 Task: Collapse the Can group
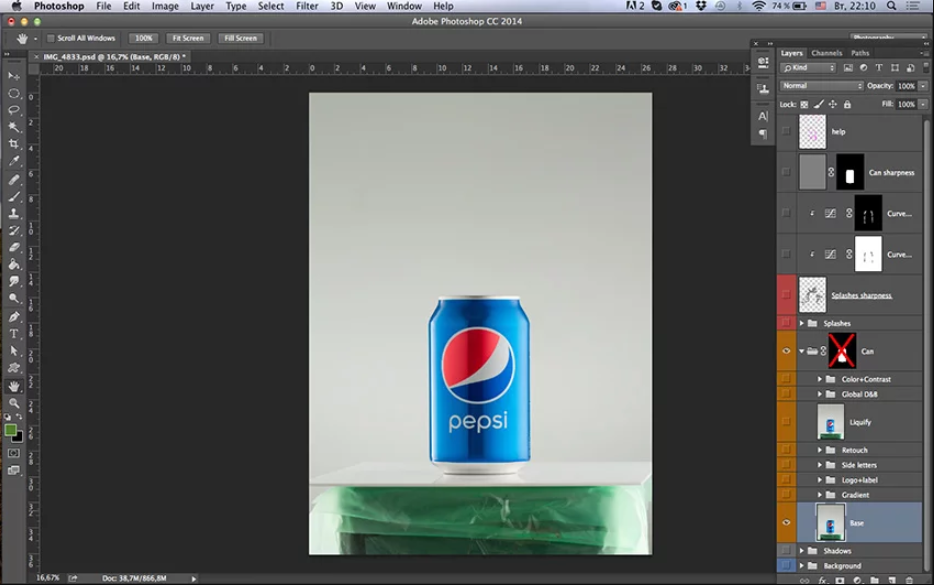coord(802,351)
